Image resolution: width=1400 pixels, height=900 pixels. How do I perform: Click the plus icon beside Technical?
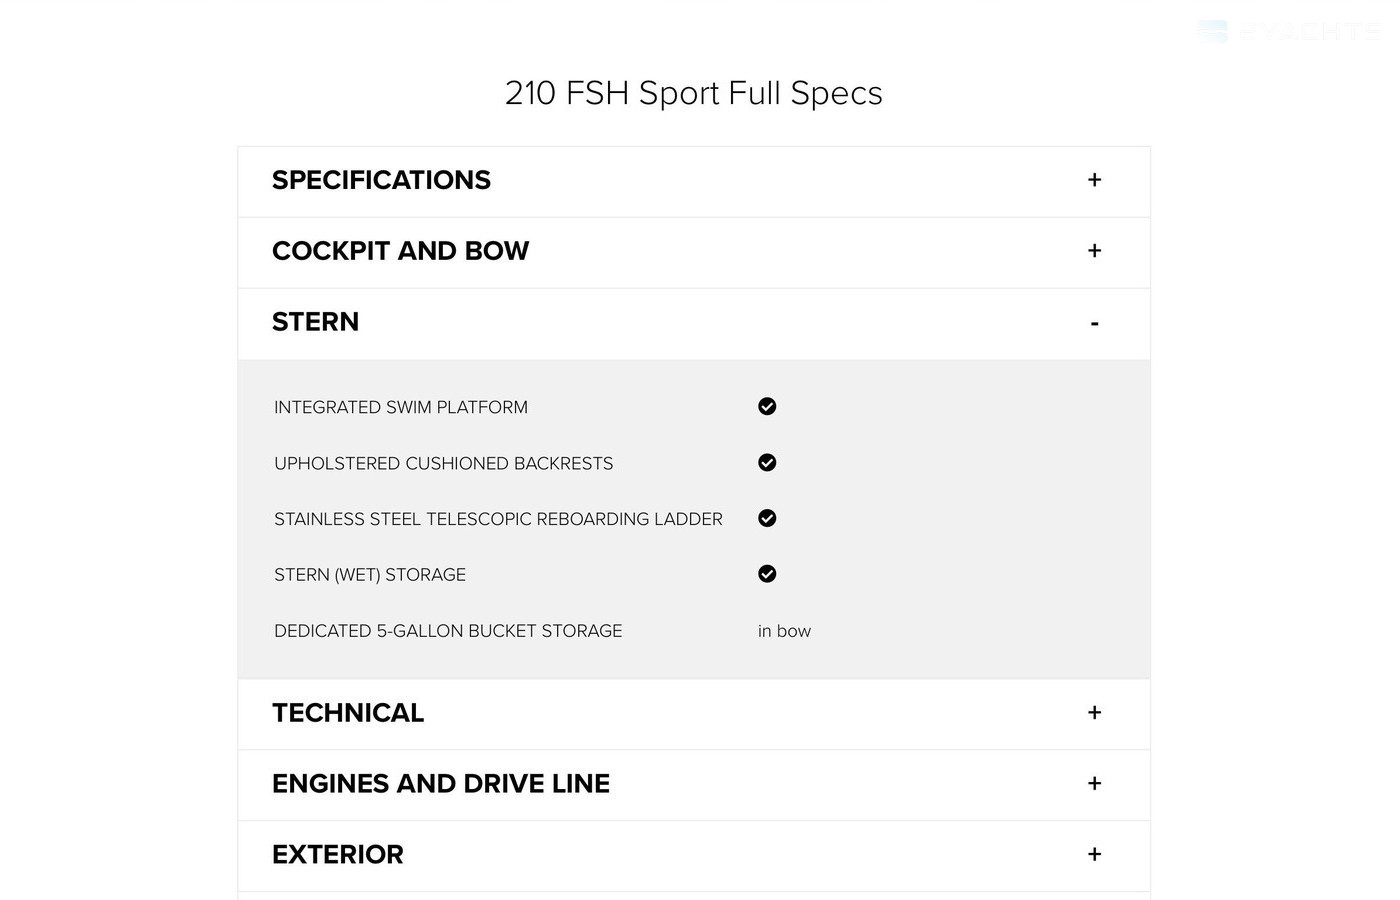tap(1094, 713)
